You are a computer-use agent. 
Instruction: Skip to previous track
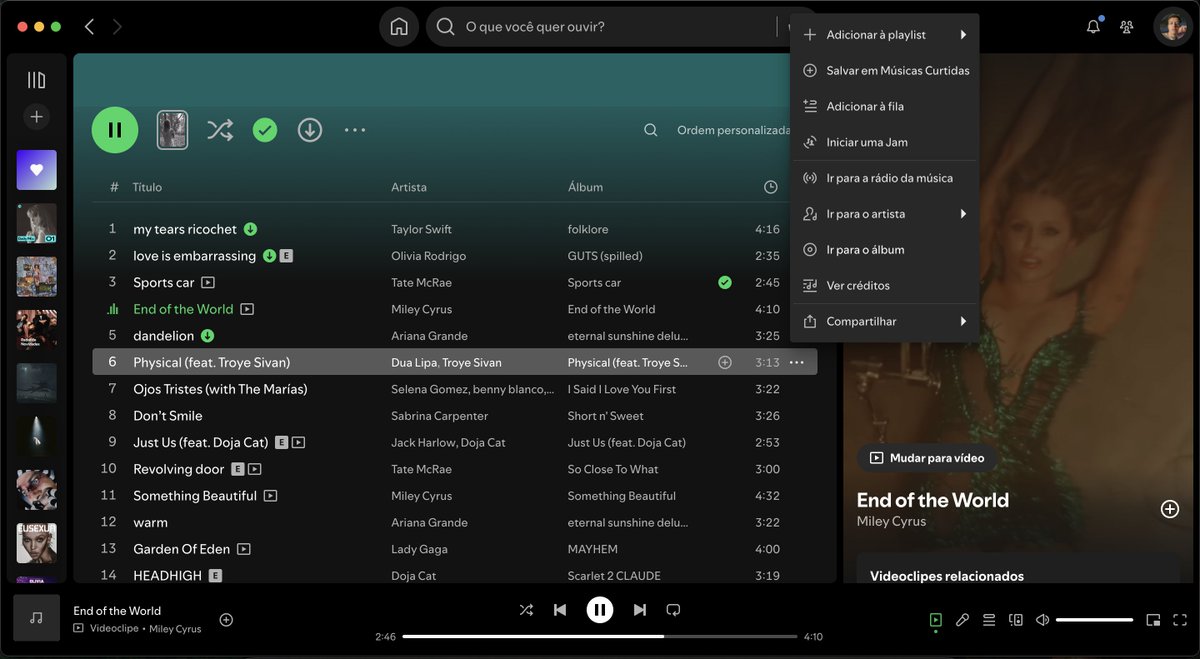coord(560,609)
